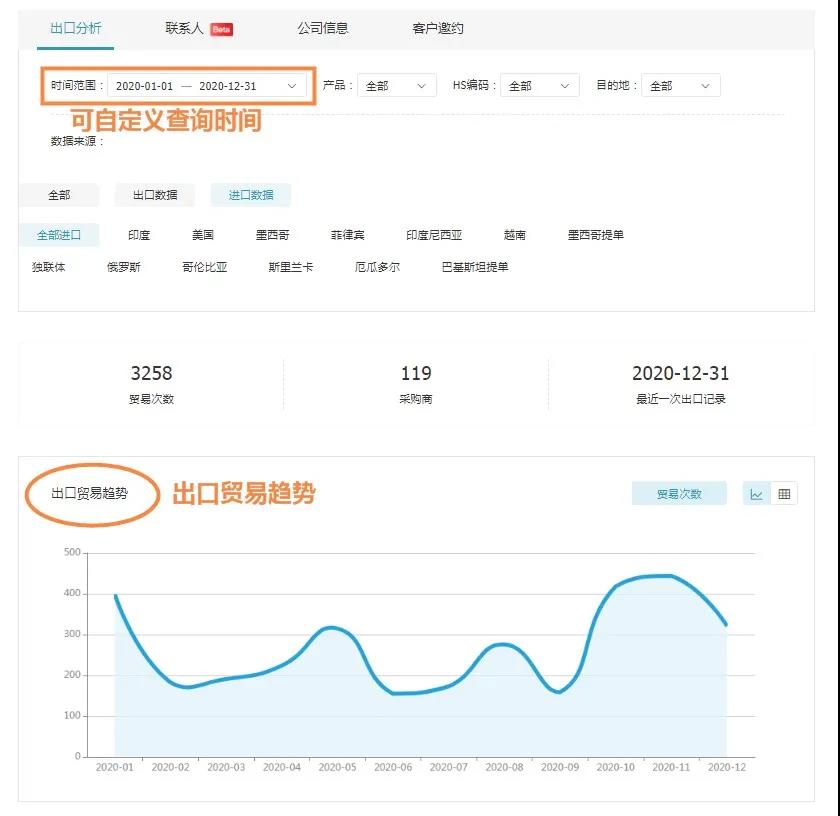This screenshot has height=816, width=840.
Task: Switch to table view icon
Action: coord(784,494)
